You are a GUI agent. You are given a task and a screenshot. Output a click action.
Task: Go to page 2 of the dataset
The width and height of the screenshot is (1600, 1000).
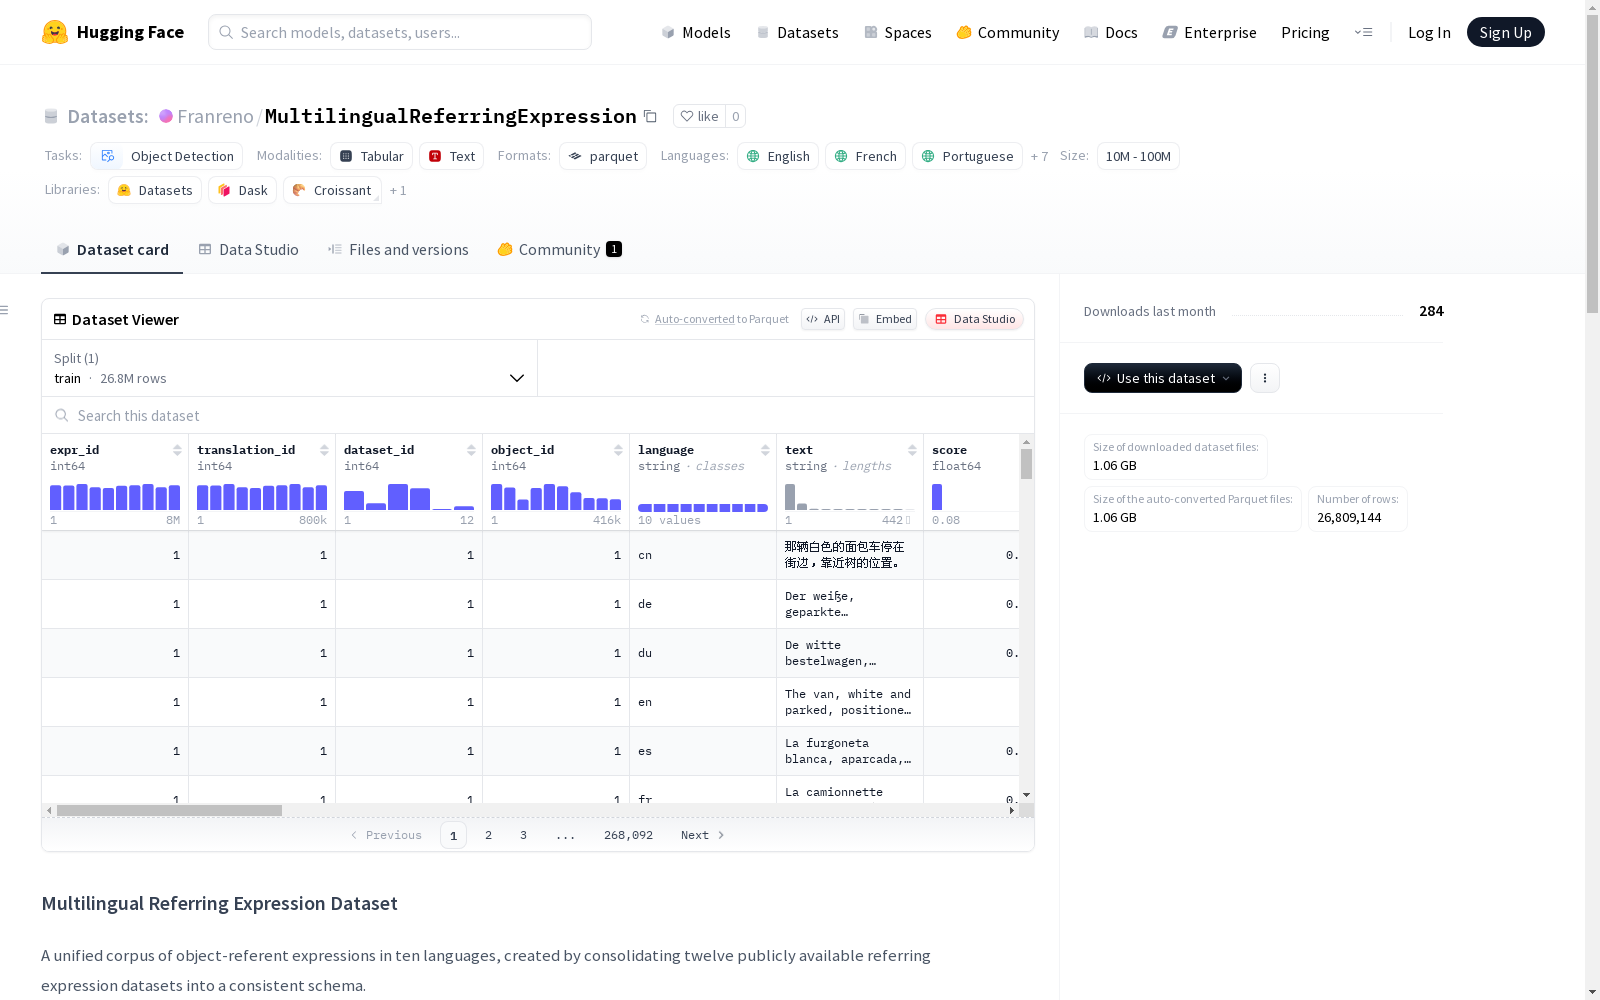point(488,835)
